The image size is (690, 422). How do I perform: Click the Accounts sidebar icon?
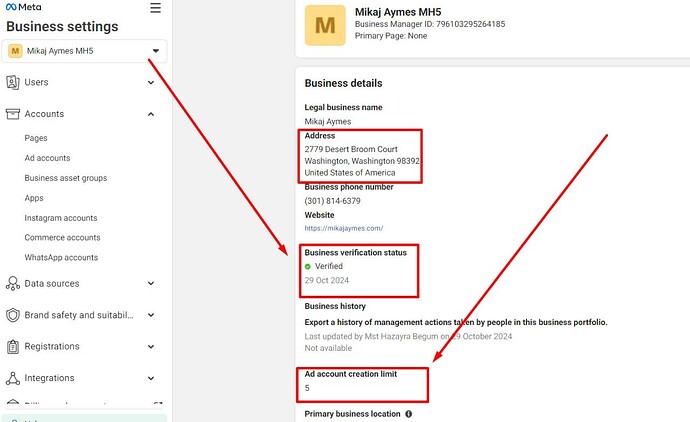(x=13, y=114)
